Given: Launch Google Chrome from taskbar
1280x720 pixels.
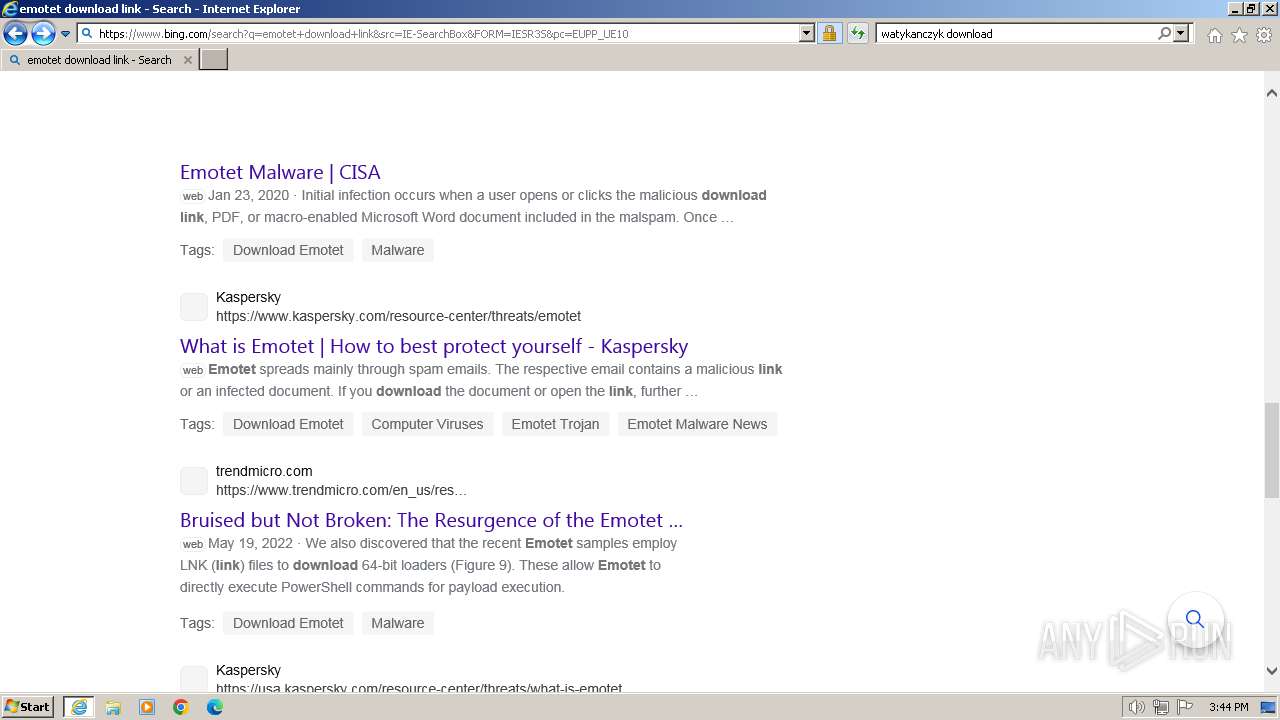Looking at the screenshot, I should tap(181, 707).
